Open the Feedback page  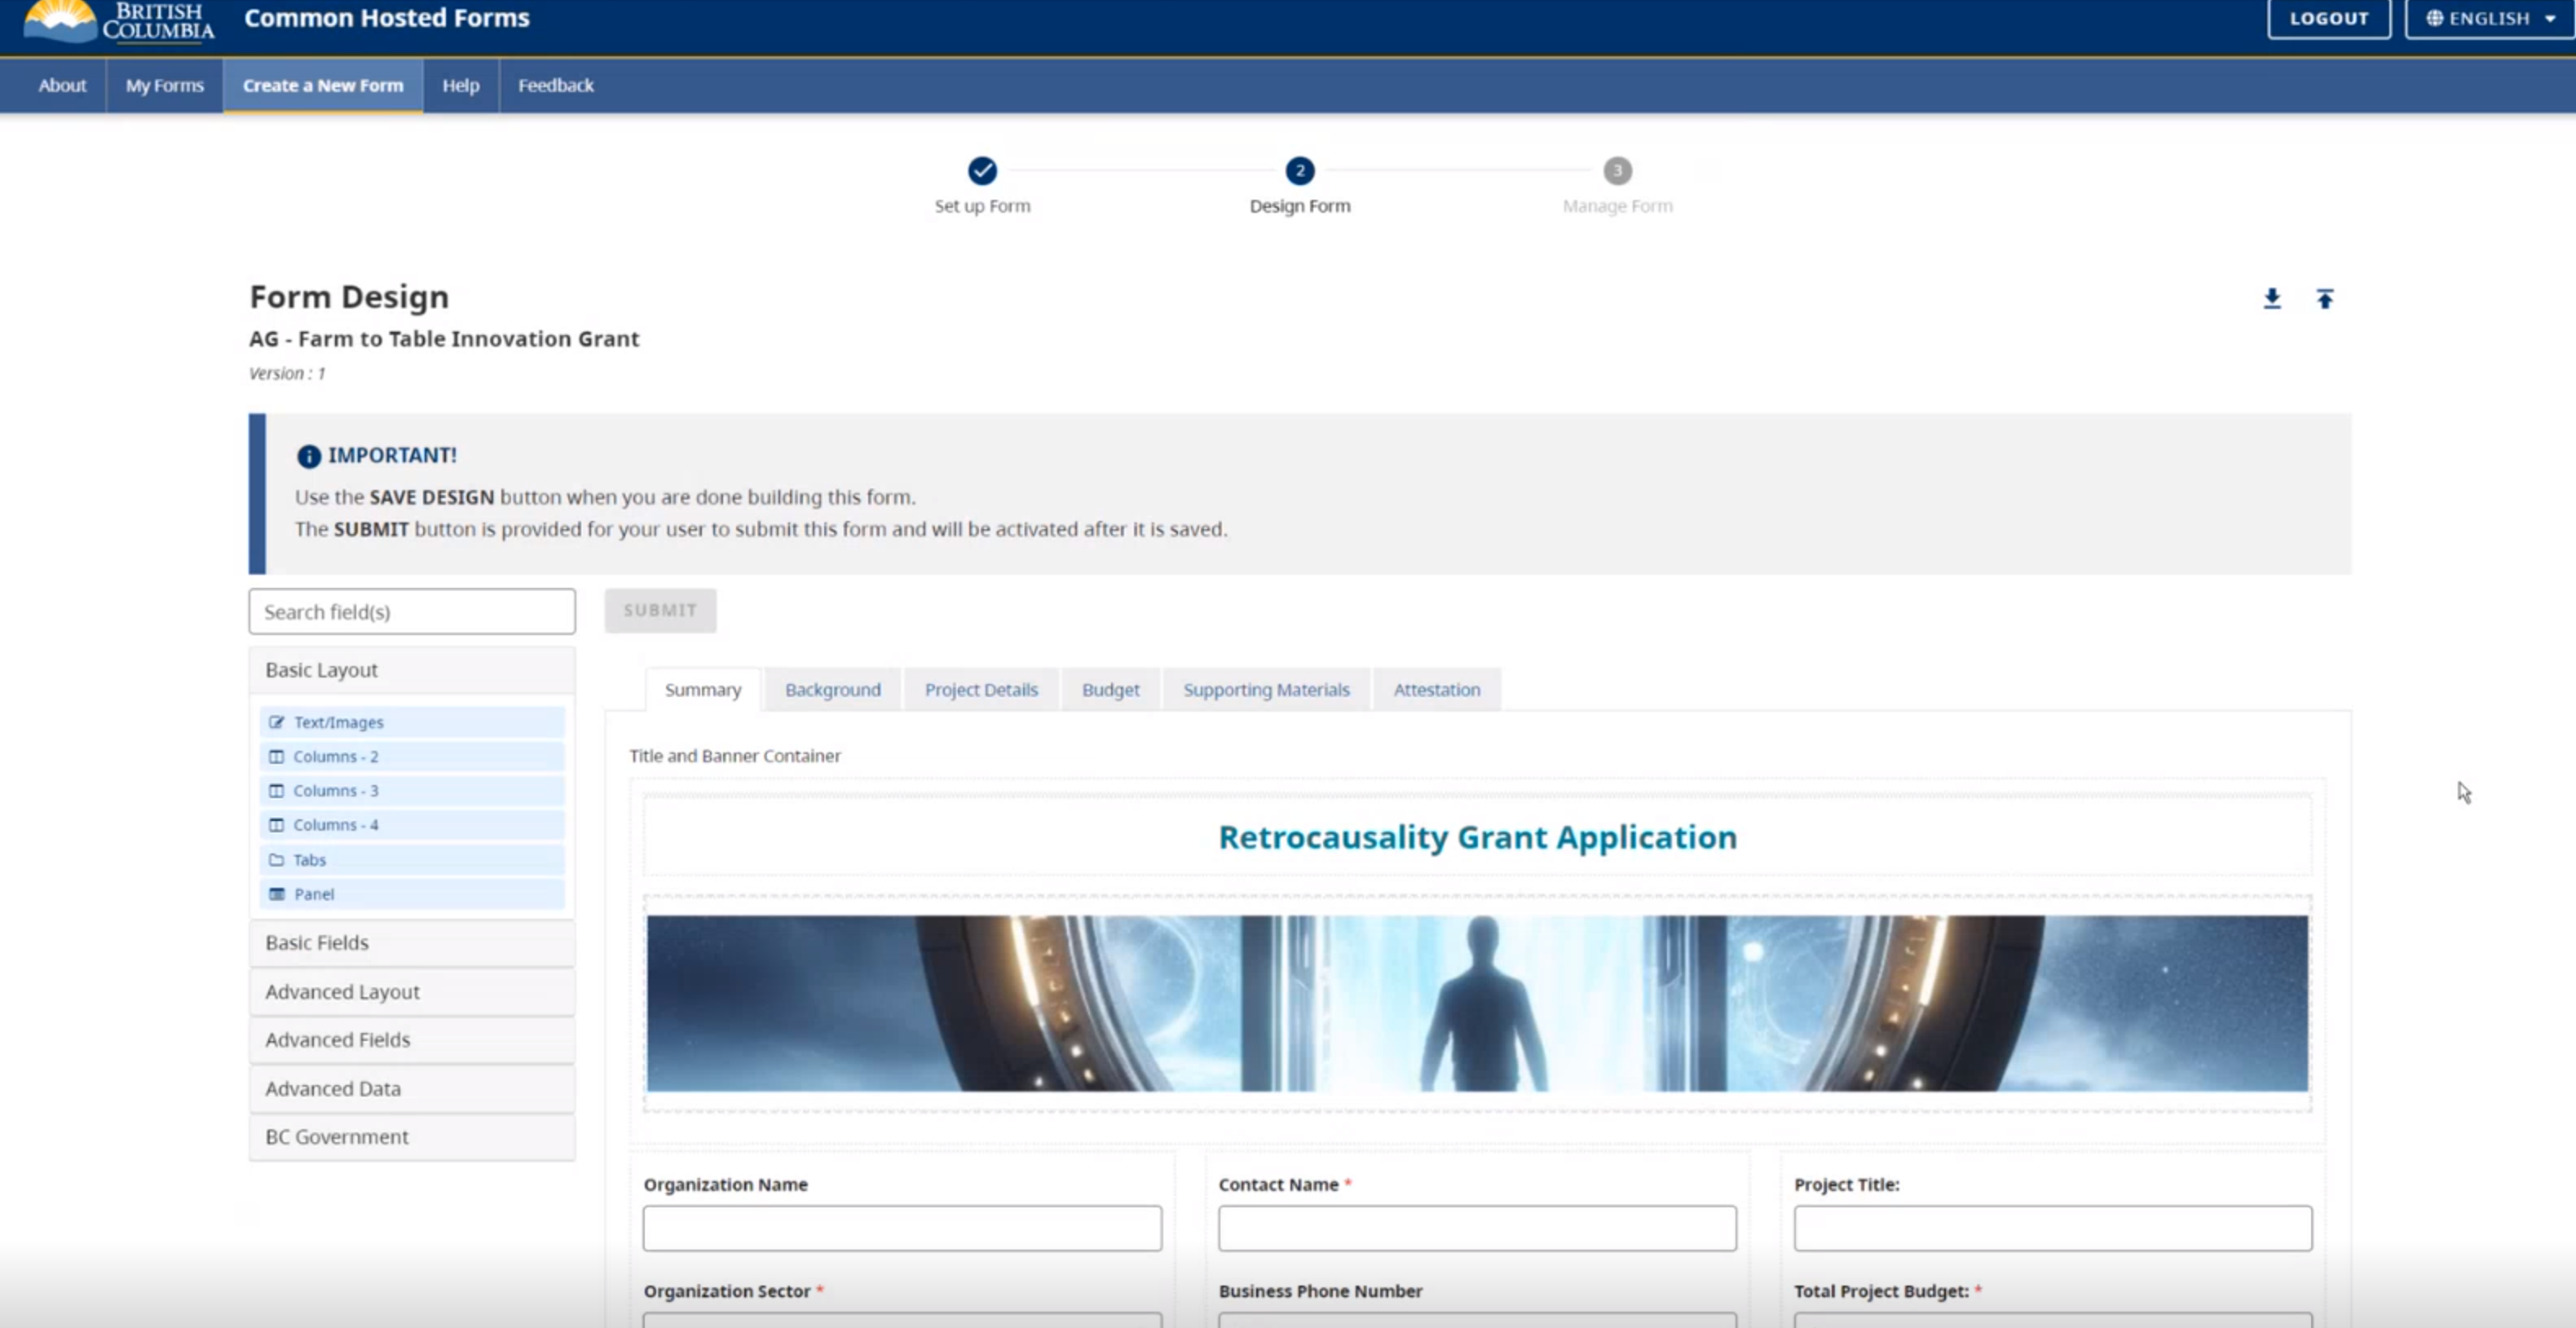[556, 85]
